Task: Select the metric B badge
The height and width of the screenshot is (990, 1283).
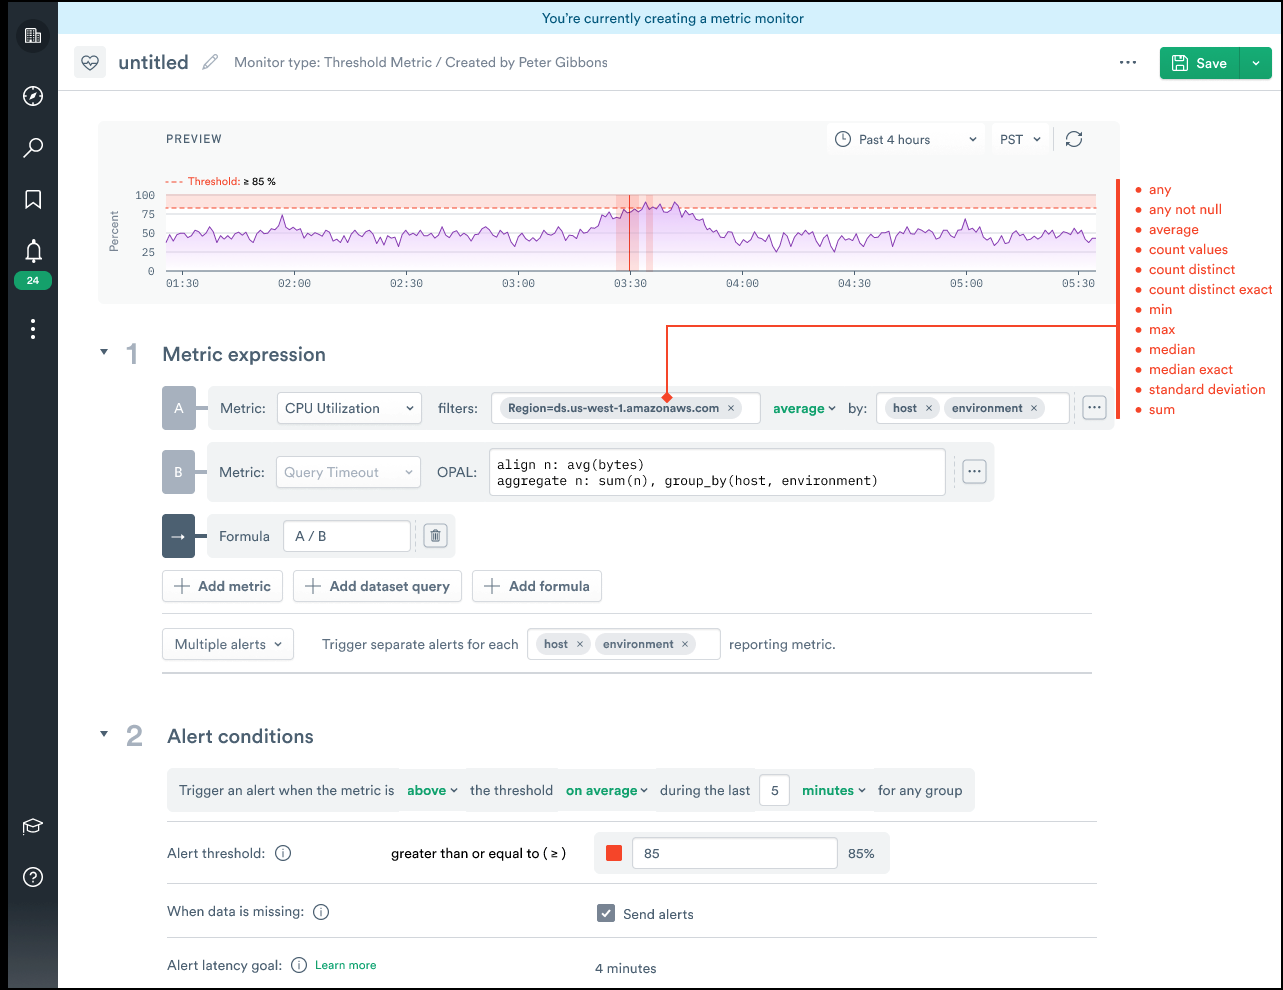Action: [x=179, y=472]
